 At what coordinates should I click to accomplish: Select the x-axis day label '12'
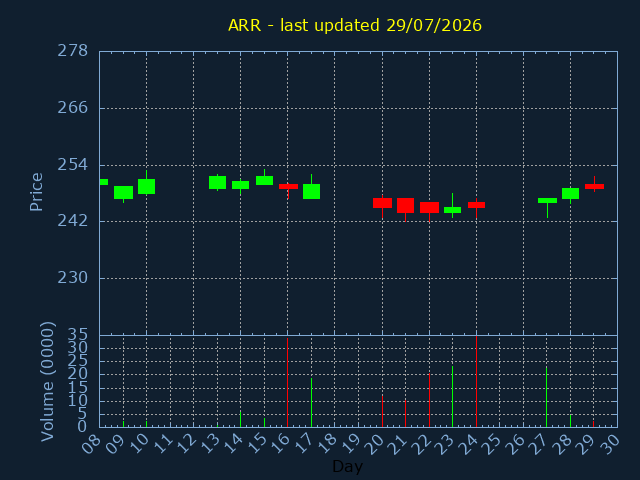click(187, 443)
